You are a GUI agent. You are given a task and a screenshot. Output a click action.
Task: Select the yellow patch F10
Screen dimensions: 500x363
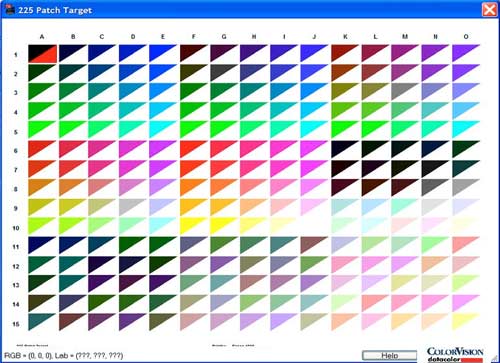pos(194,226)
